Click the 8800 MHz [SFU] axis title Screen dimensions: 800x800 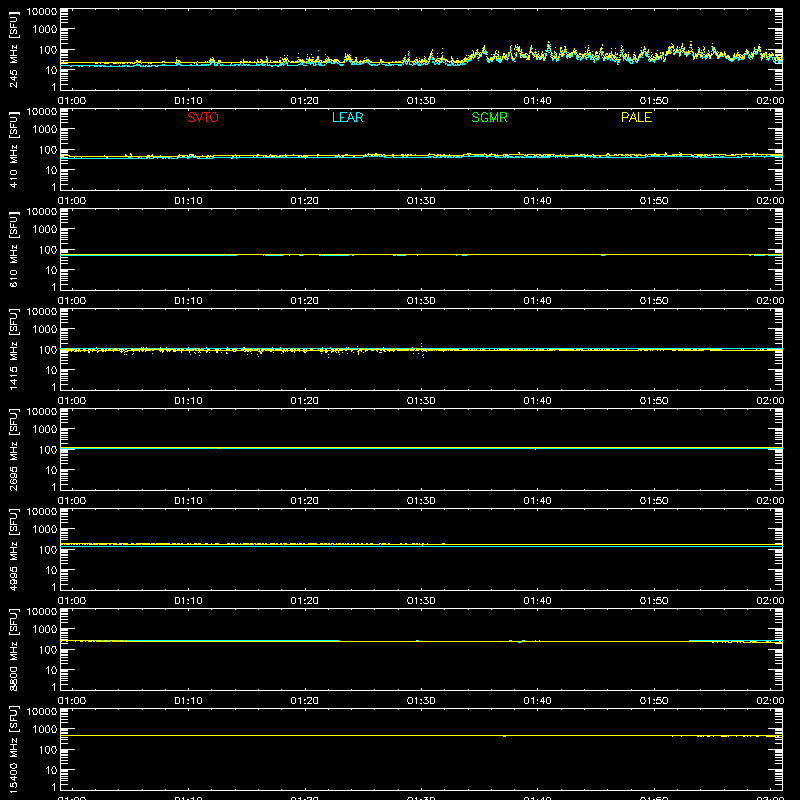coord(13,649)
